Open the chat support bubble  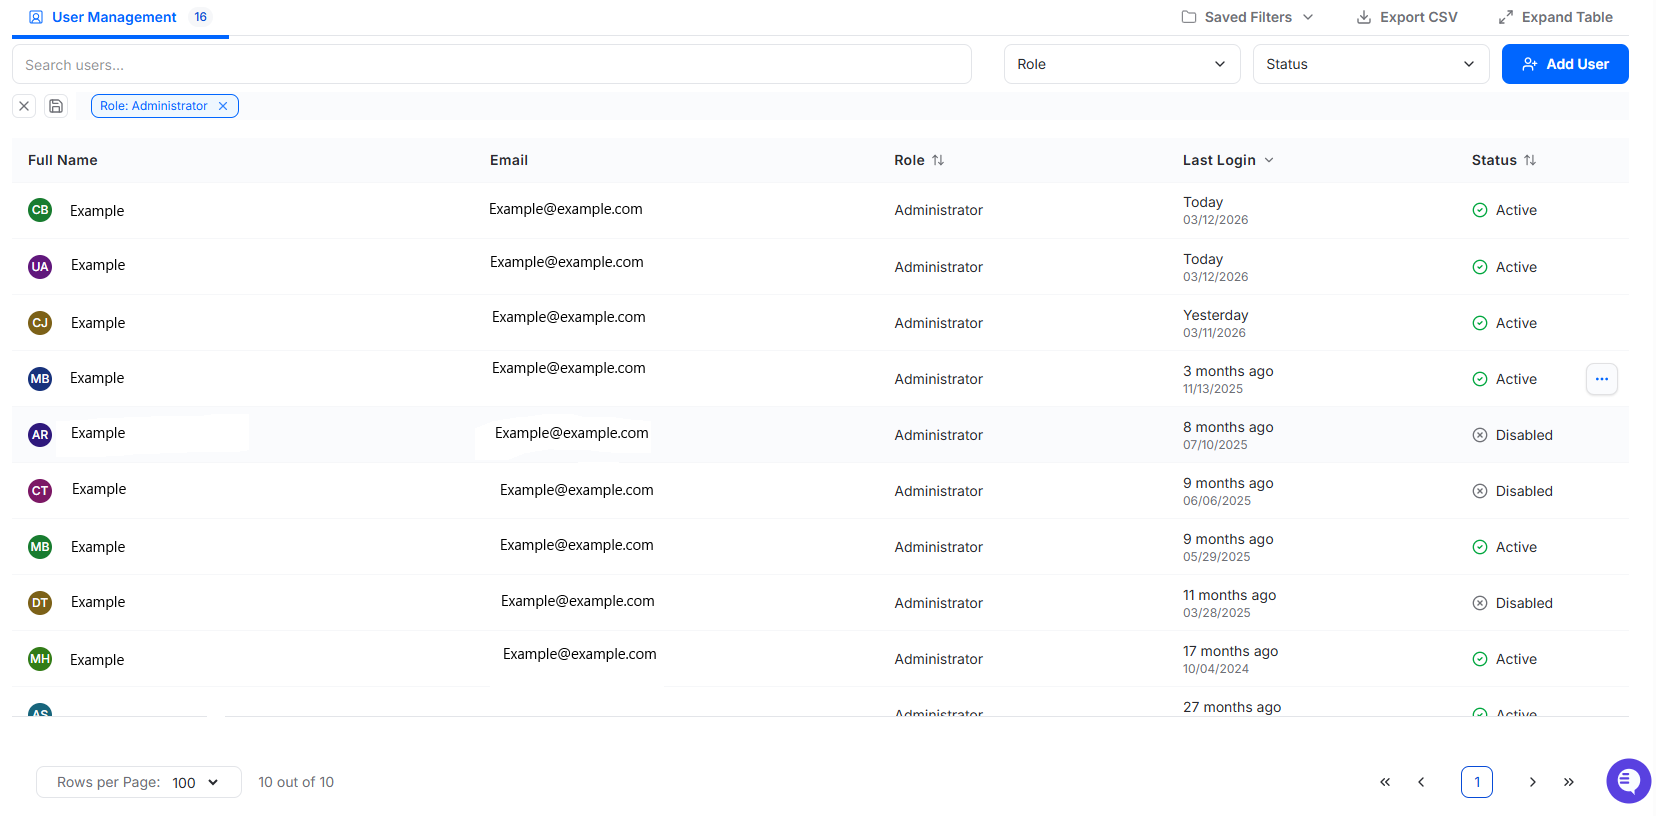[1628, 781]
